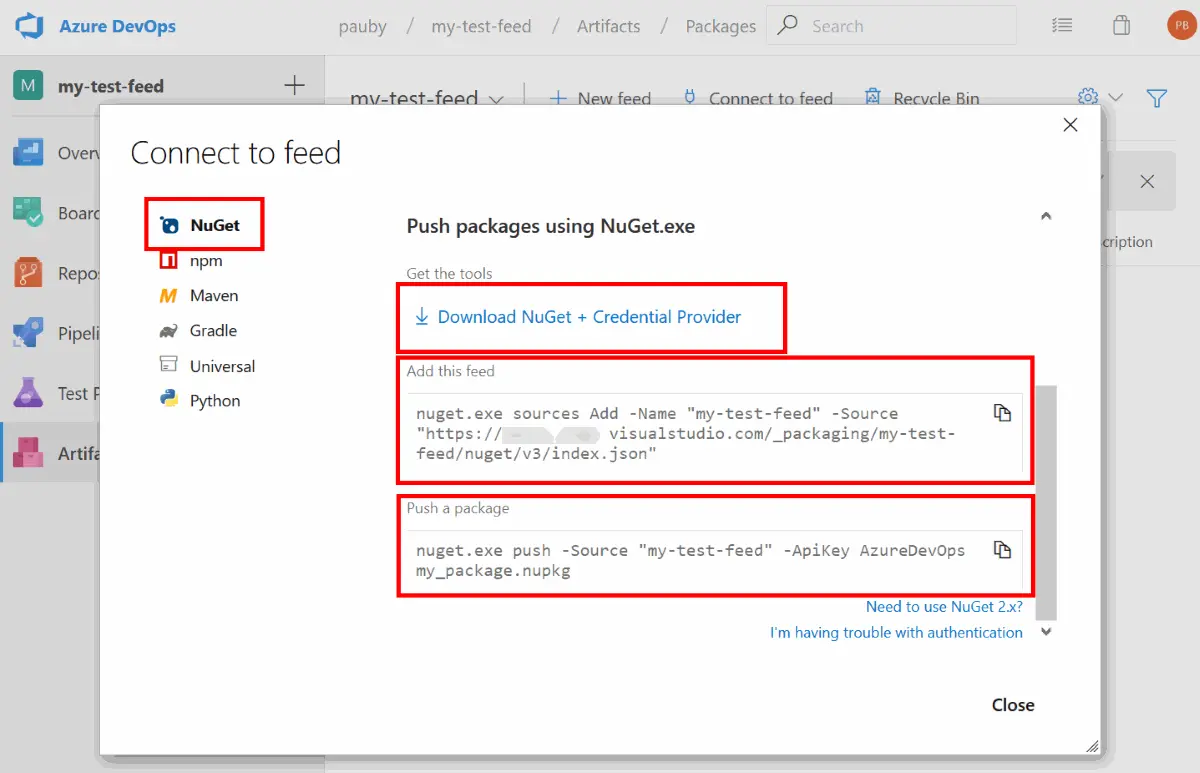Click the scrollbar down arrow in dialog

(x=1046, y=632)
